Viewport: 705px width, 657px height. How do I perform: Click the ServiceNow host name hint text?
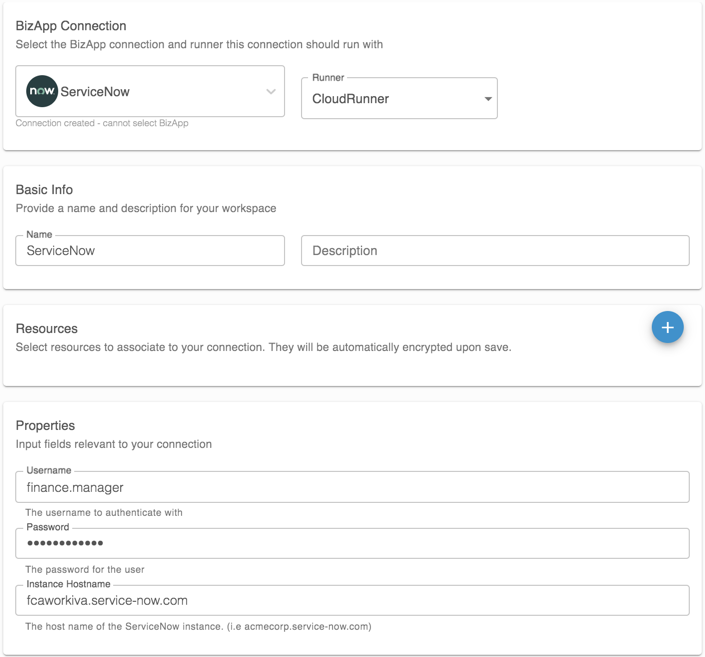click(x=198, y=626)
